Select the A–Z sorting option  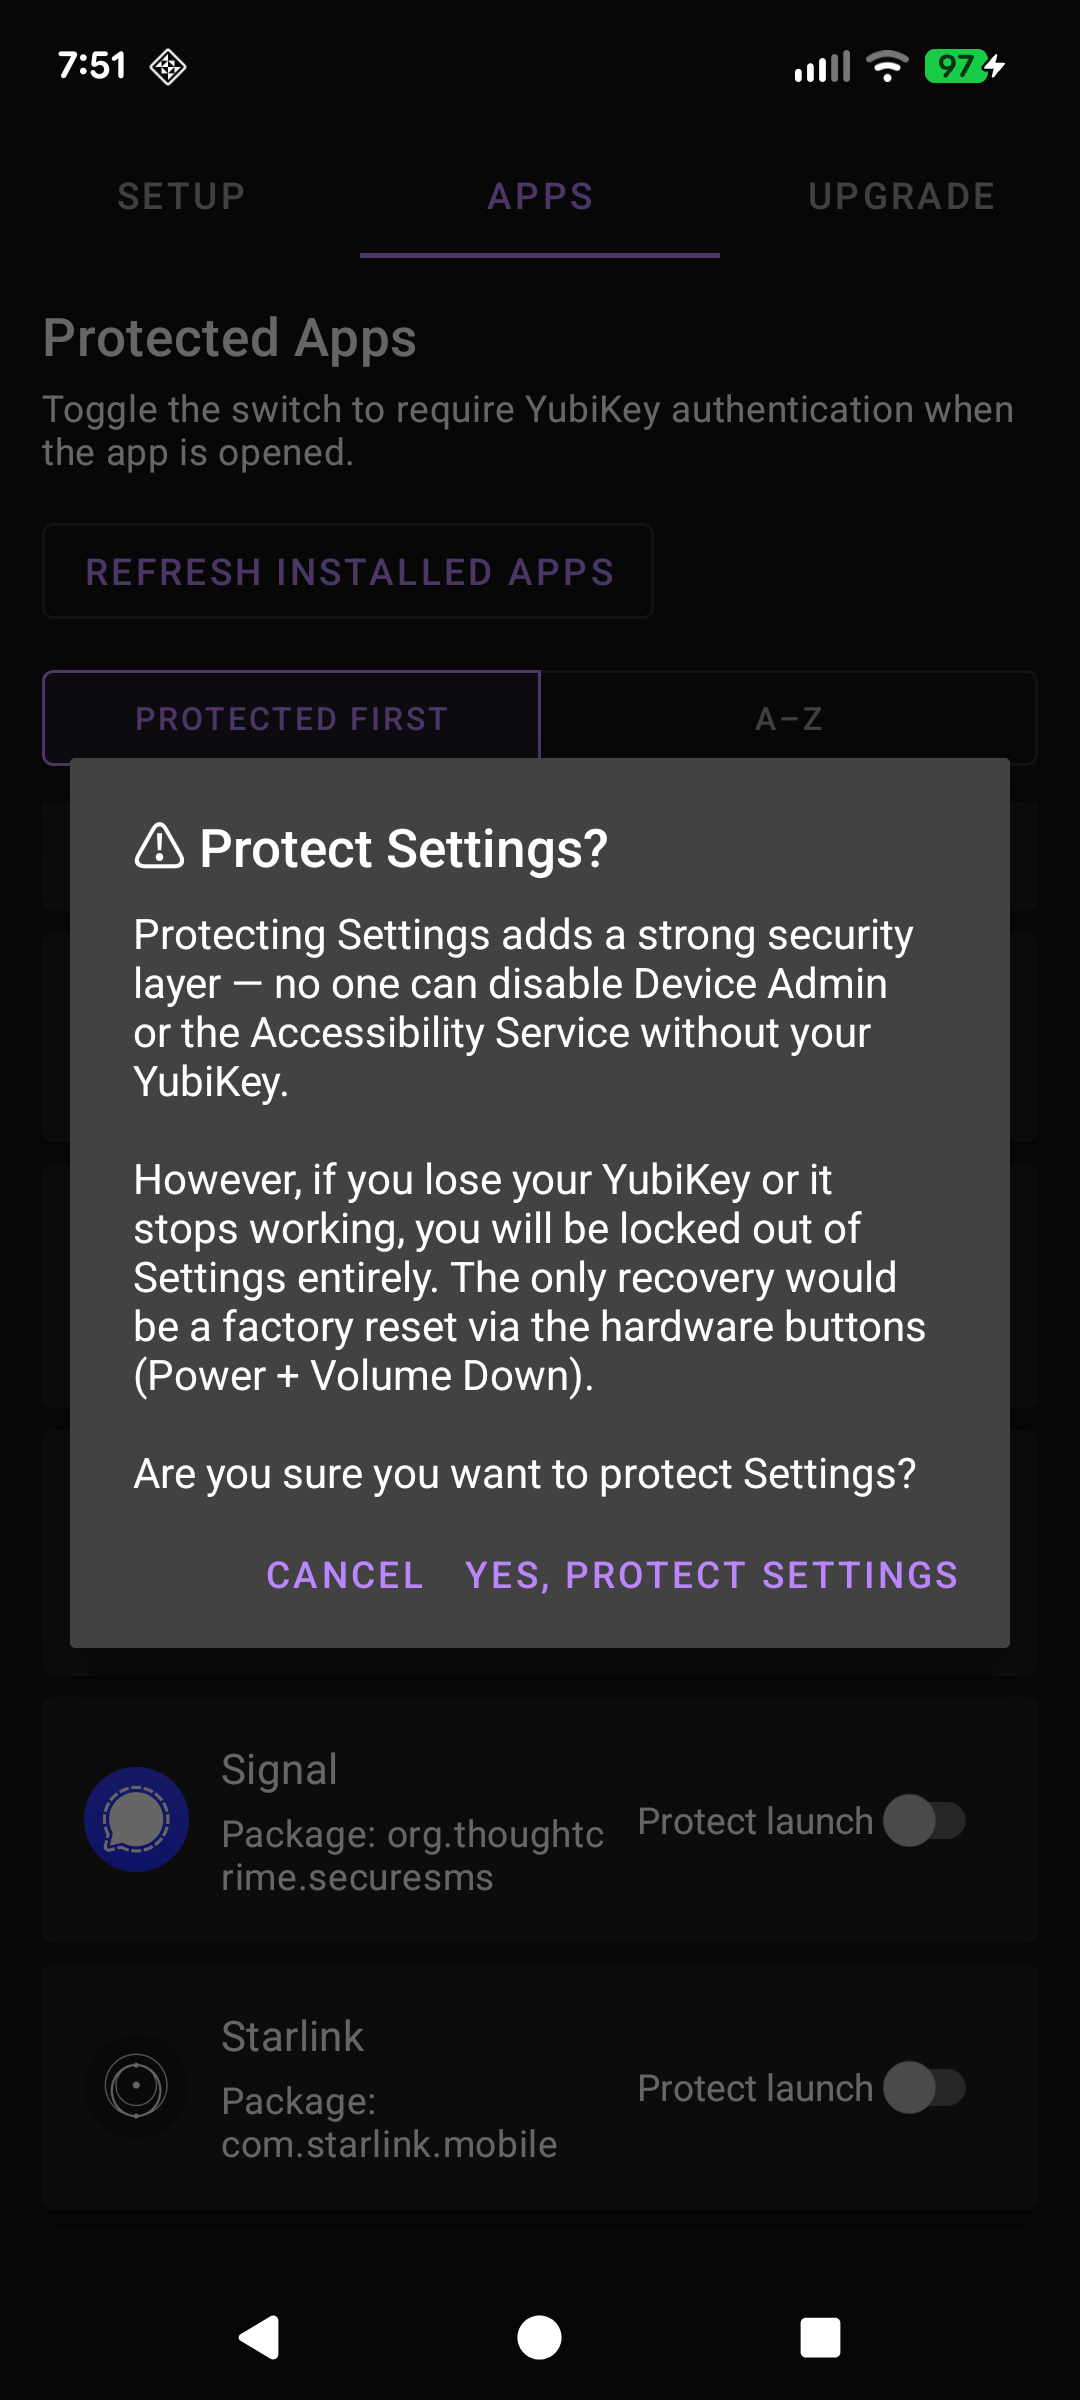pos(790,718)
